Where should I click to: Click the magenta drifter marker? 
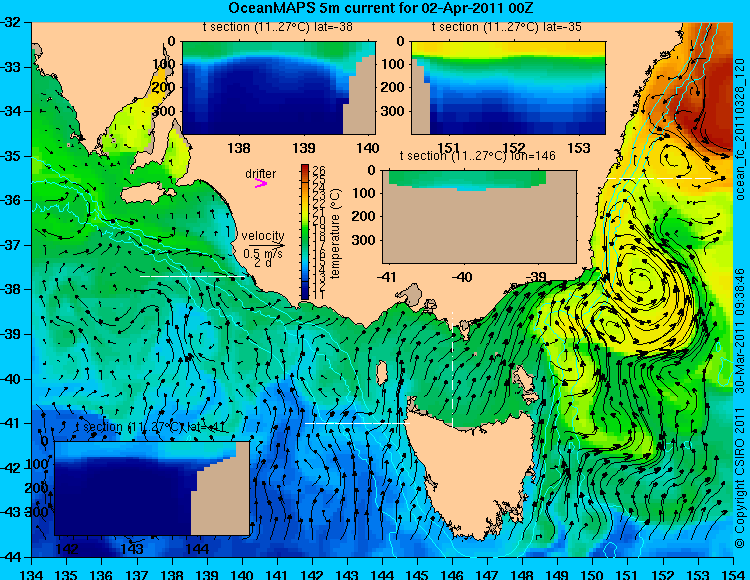pyautogui.click(x=261, y=183)
